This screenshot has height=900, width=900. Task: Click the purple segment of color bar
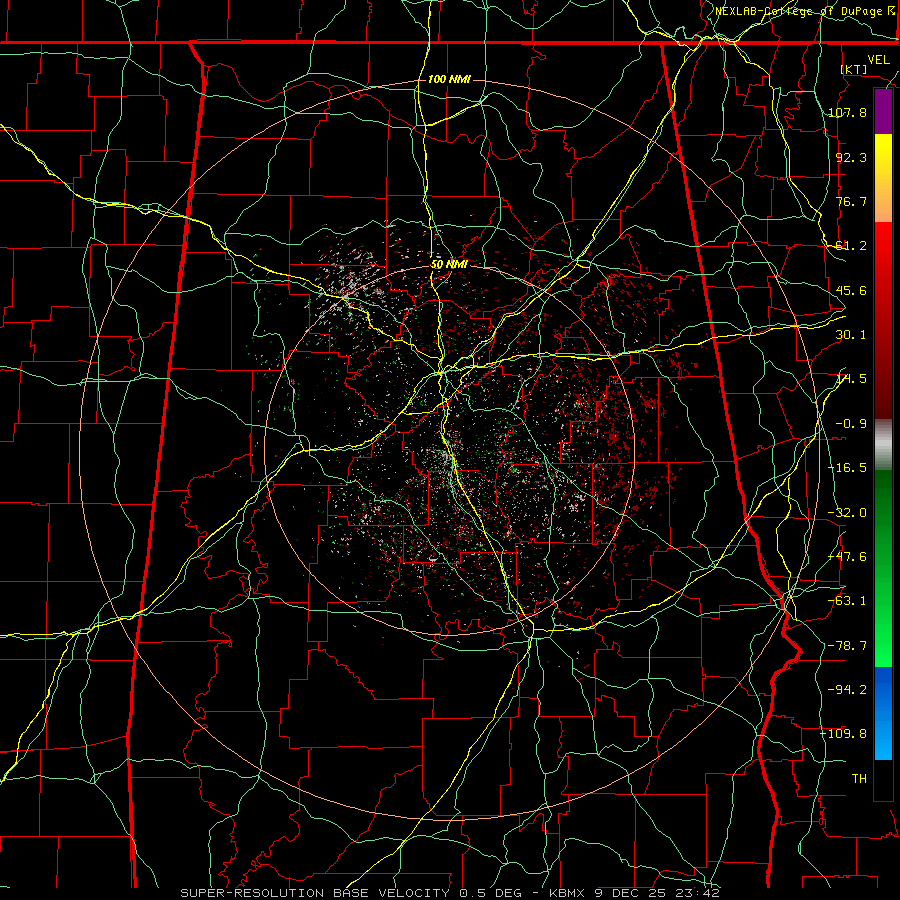click(x=883, y=112)
